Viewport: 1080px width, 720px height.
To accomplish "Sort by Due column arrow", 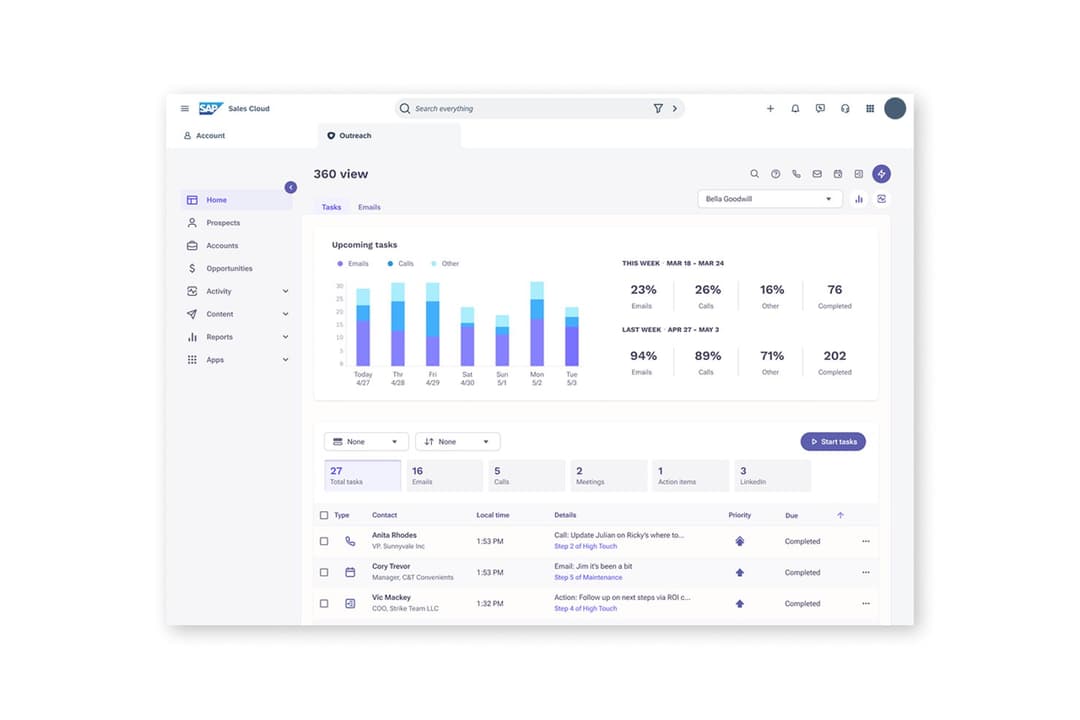I will 840,515.
